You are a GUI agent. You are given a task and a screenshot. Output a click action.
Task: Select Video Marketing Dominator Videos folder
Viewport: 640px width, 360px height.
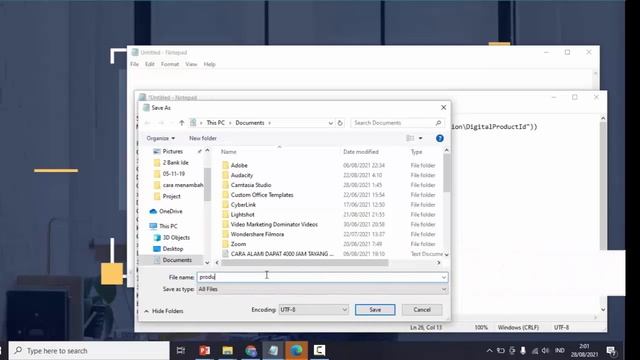coord(274,224)
